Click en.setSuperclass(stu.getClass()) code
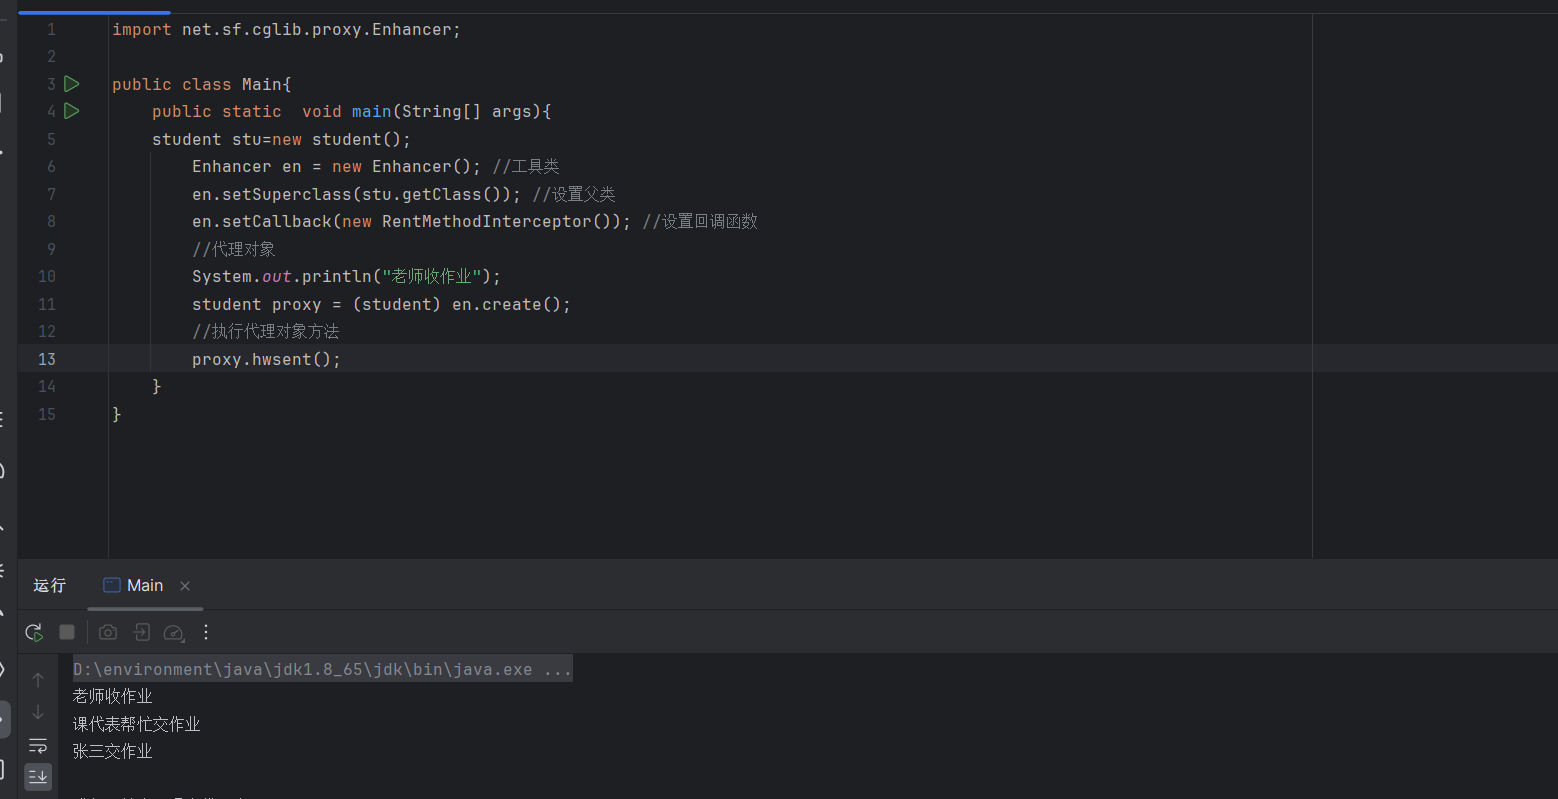 coord(356,194)
